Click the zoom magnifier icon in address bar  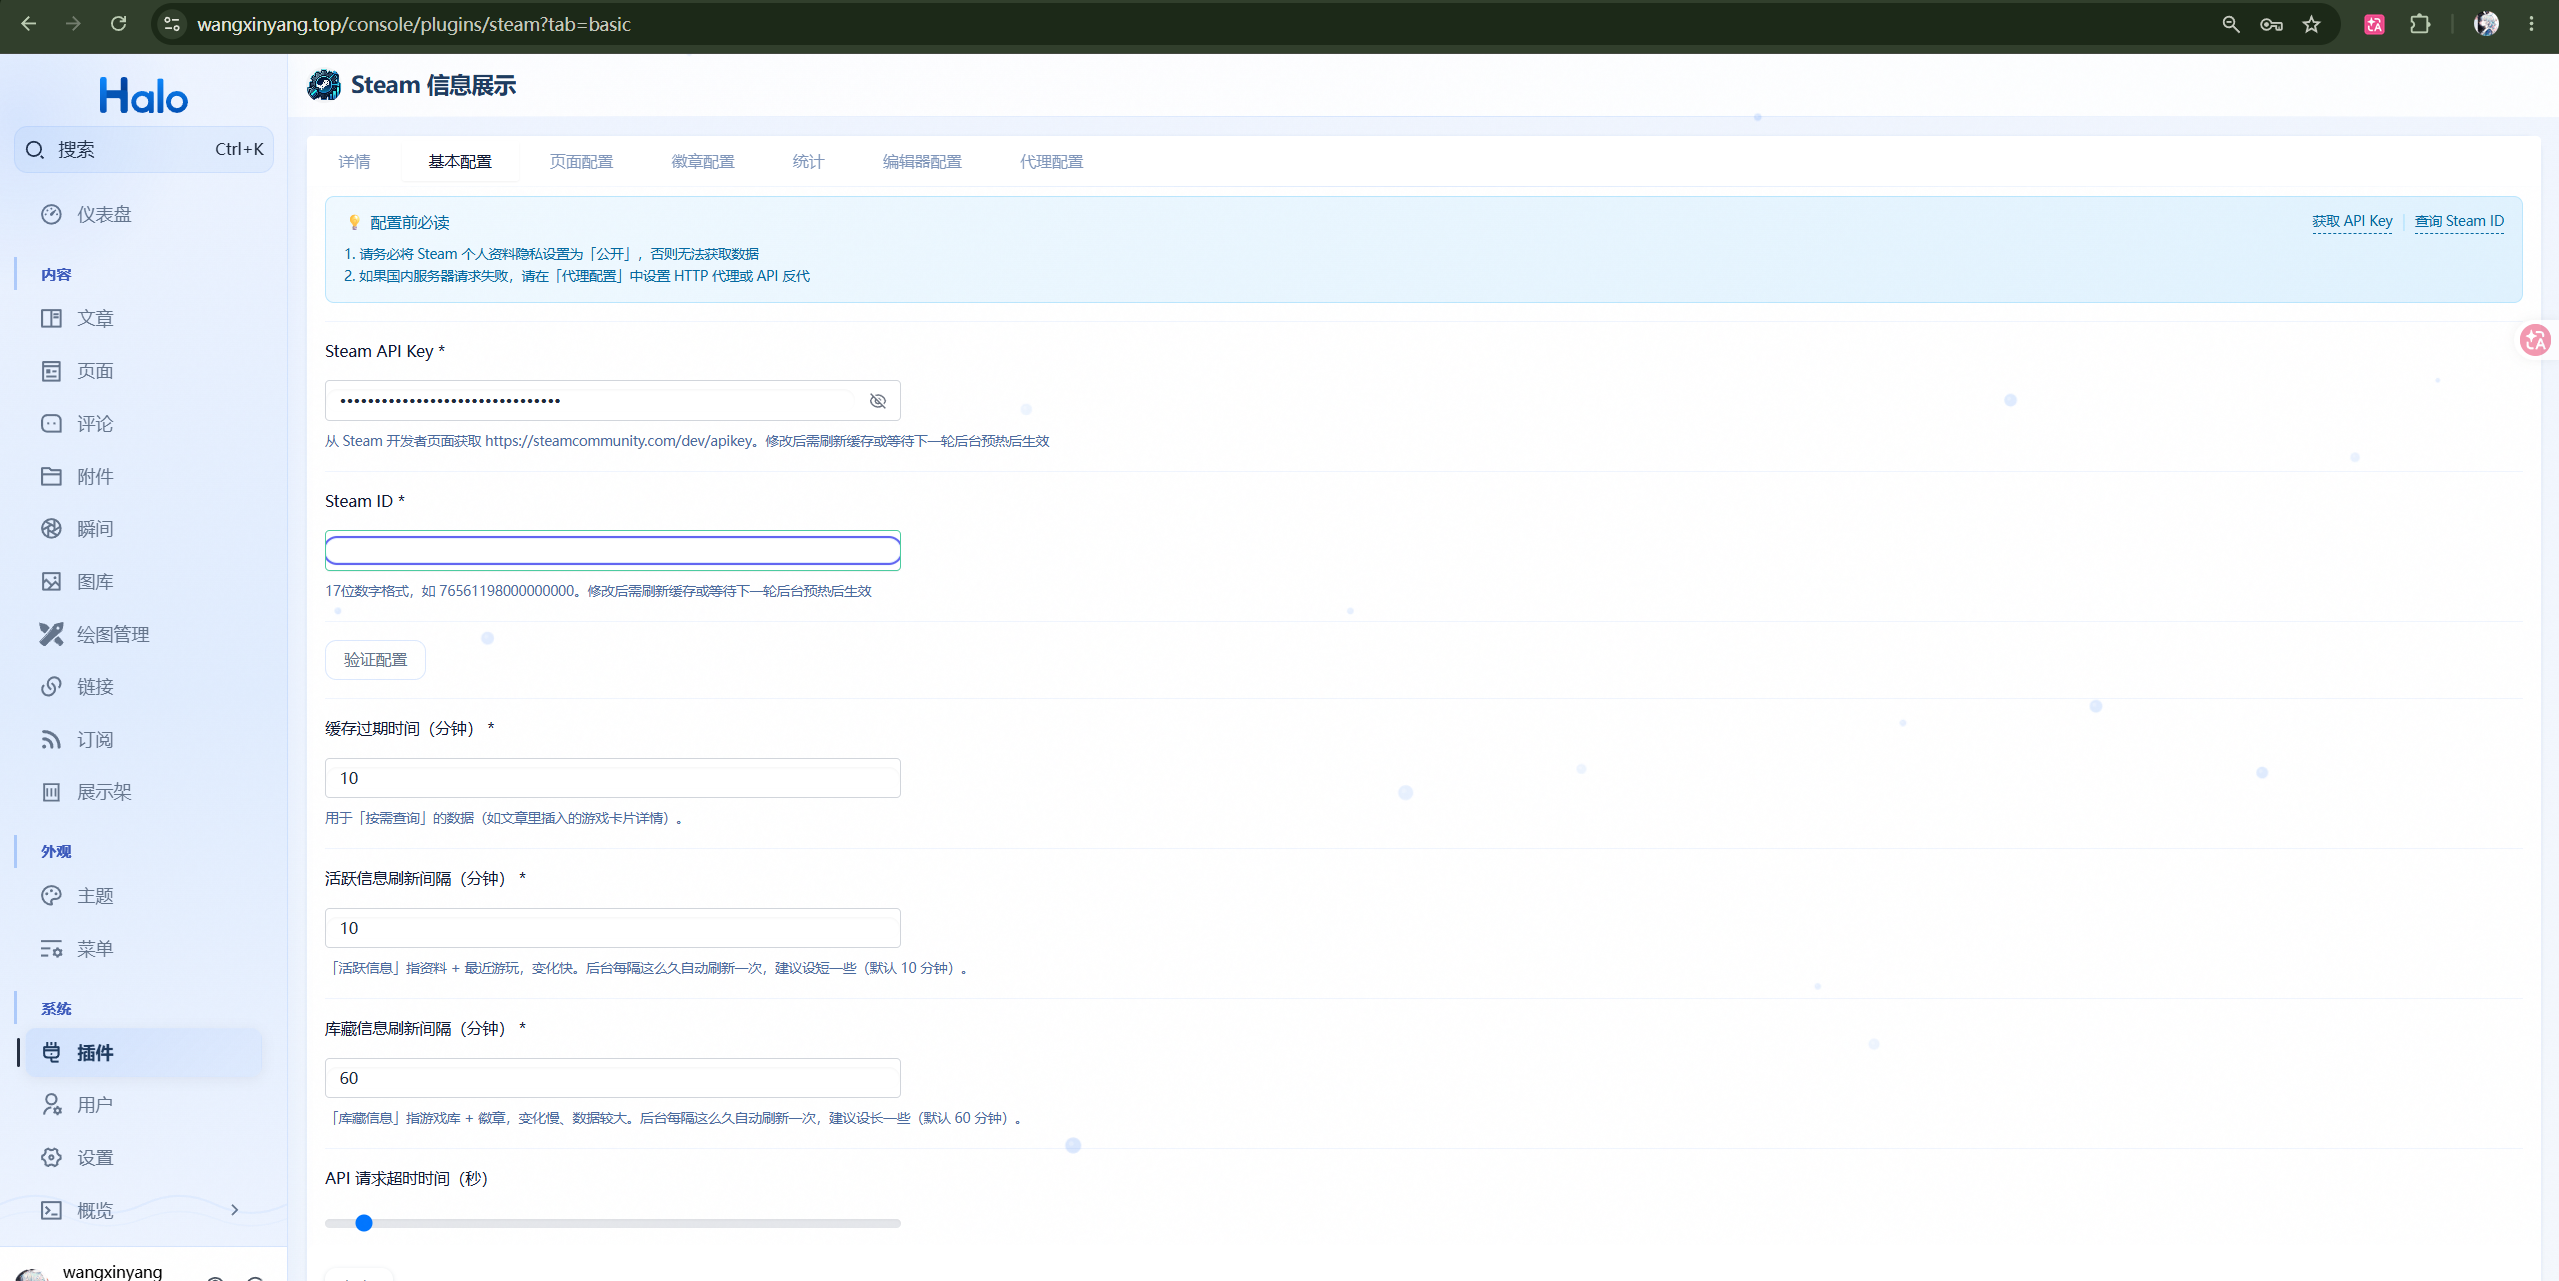(2230, 24)
